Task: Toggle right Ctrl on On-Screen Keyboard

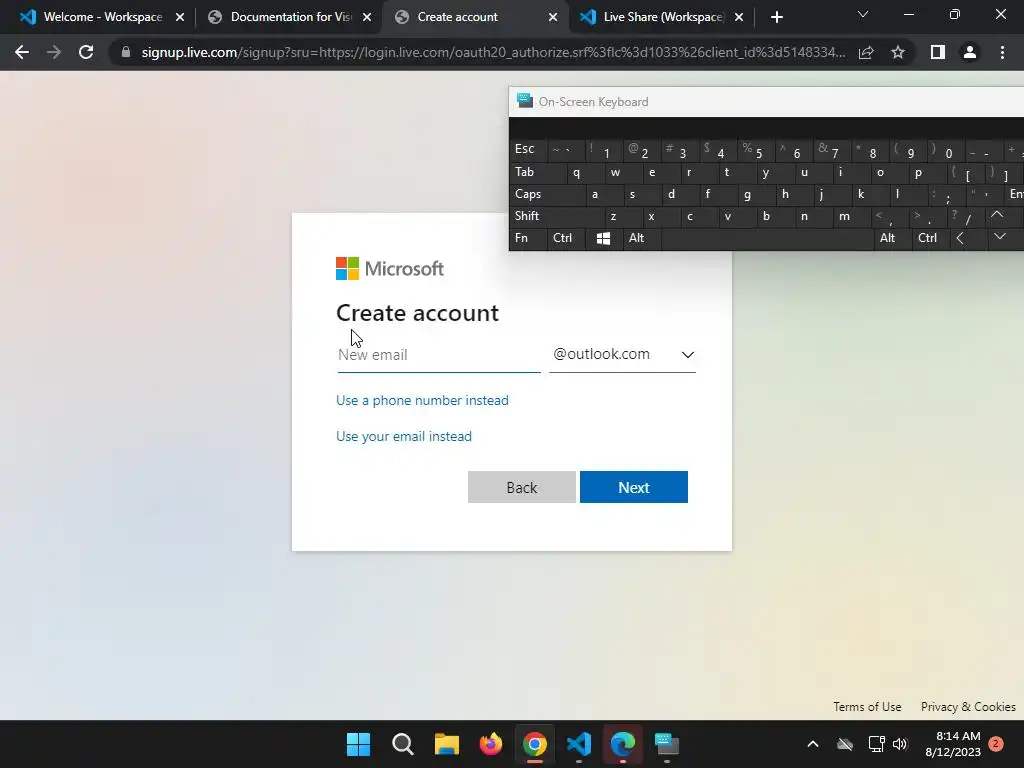Action: tap(930, 238)
